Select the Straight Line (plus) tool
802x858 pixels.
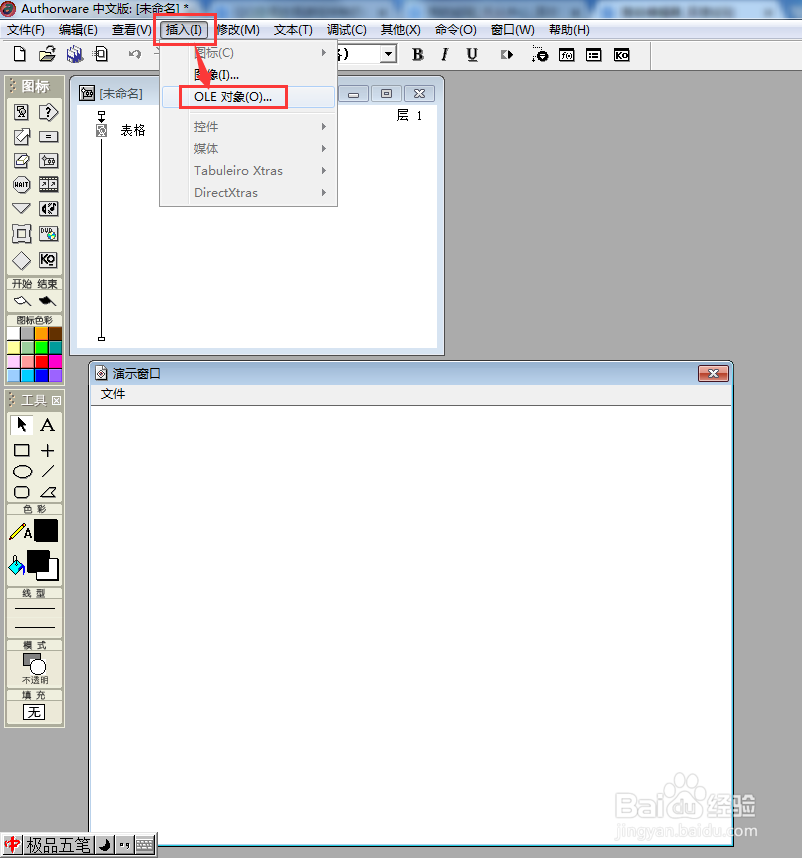tap(48, 450)
